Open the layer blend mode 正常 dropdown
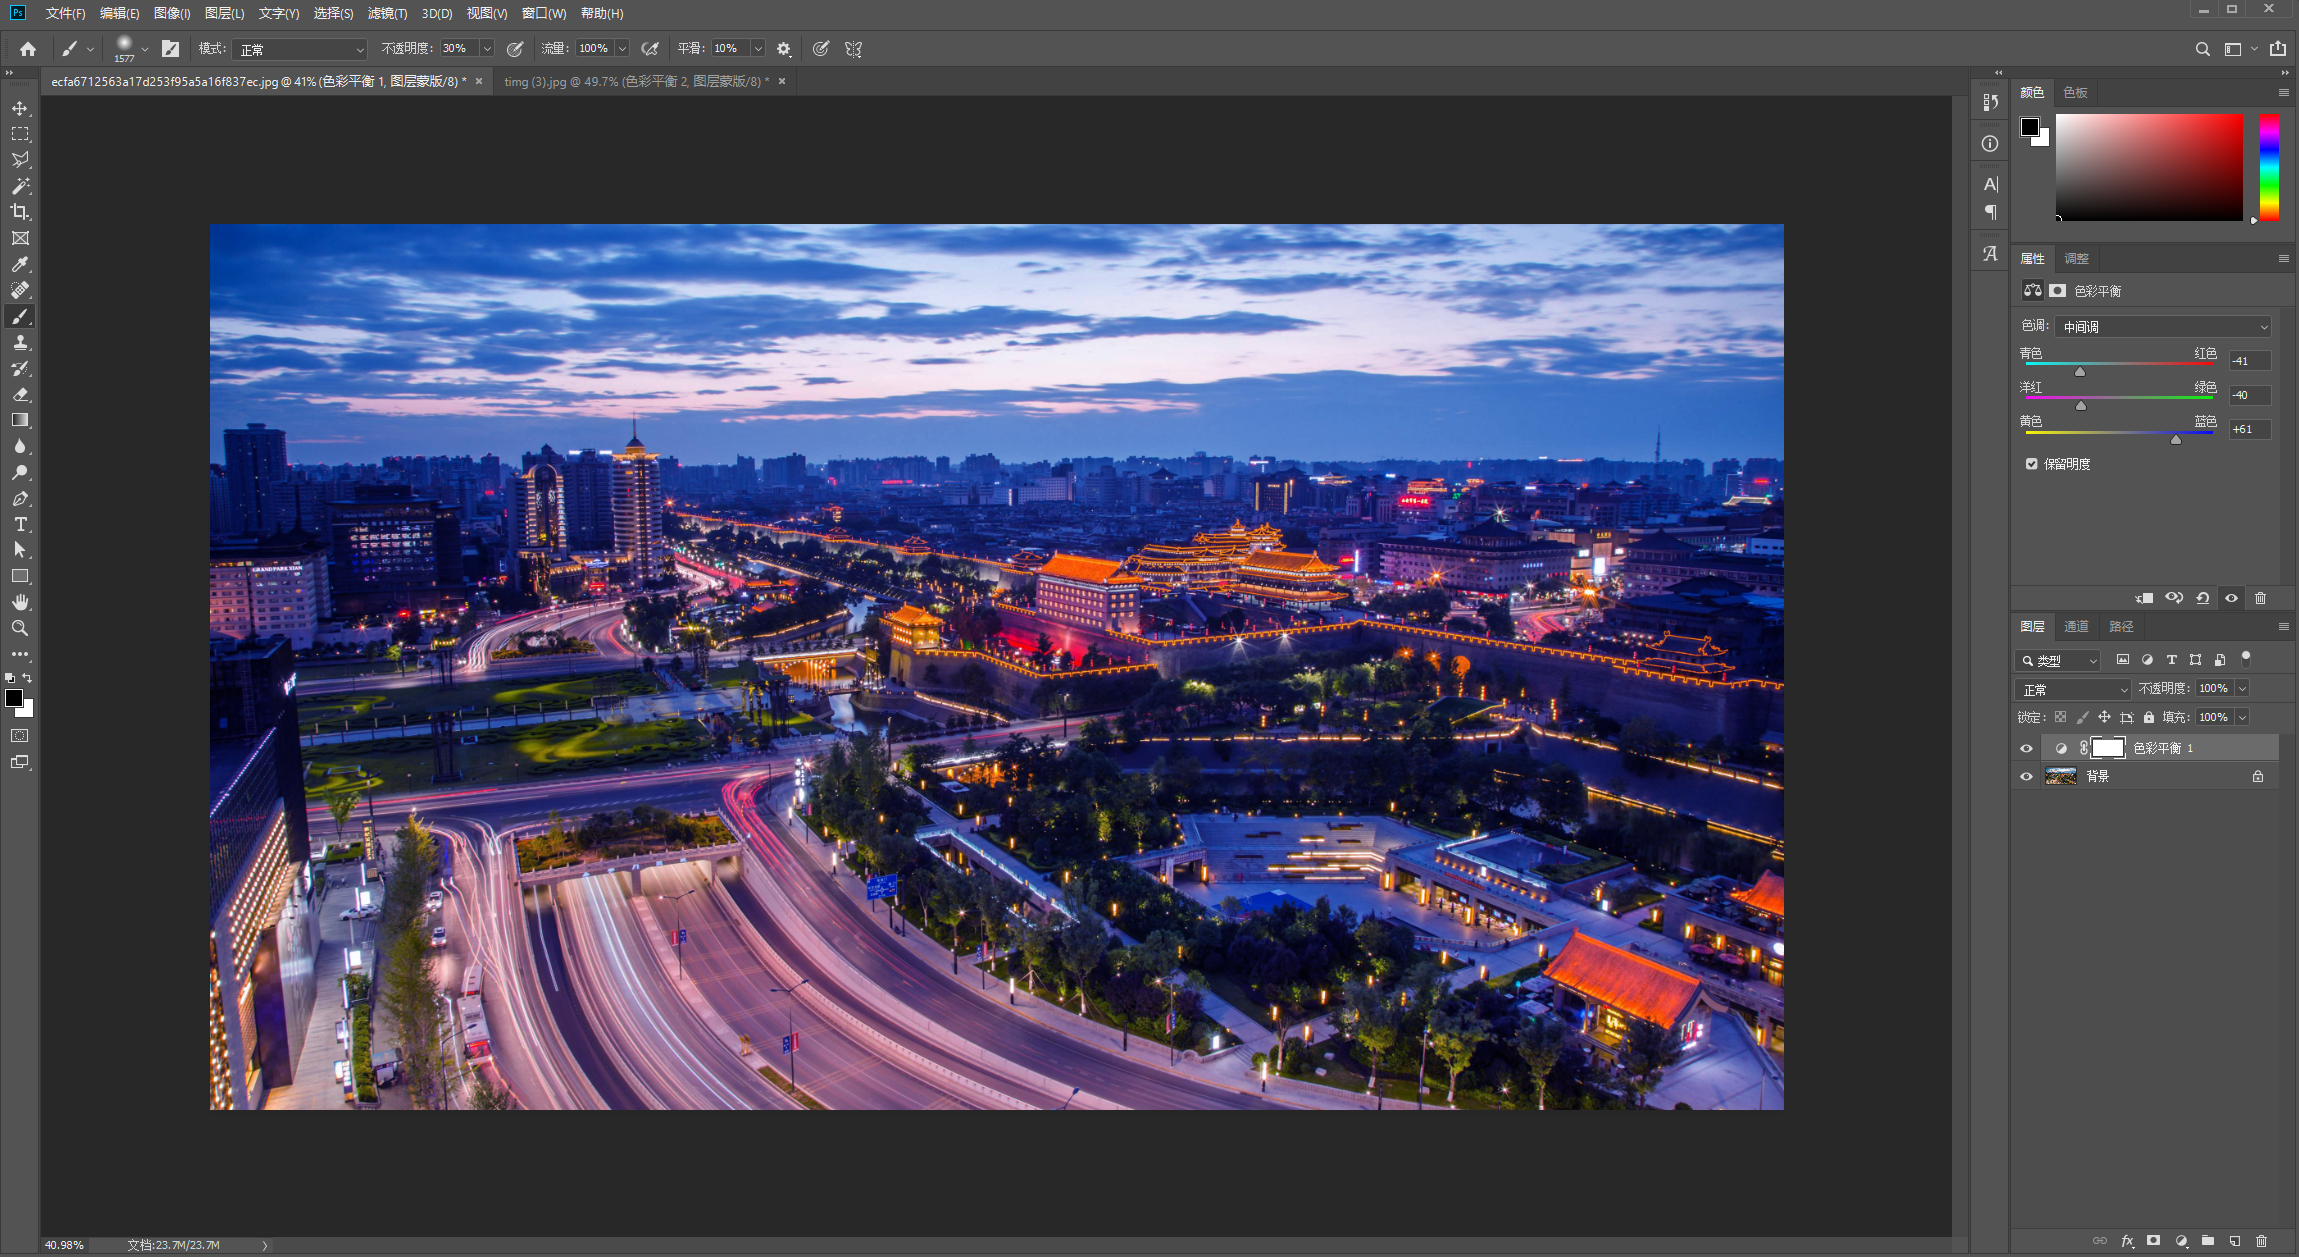 [2074, 689]
